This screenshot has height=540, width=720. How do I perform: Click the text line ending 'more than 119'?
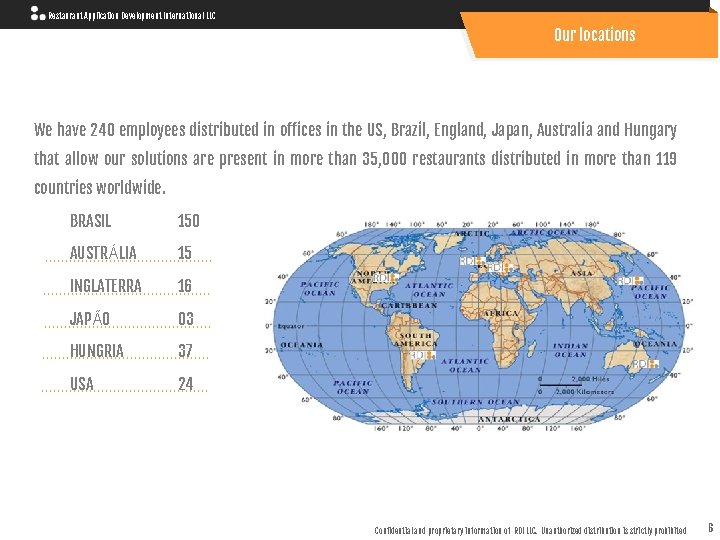355,159
